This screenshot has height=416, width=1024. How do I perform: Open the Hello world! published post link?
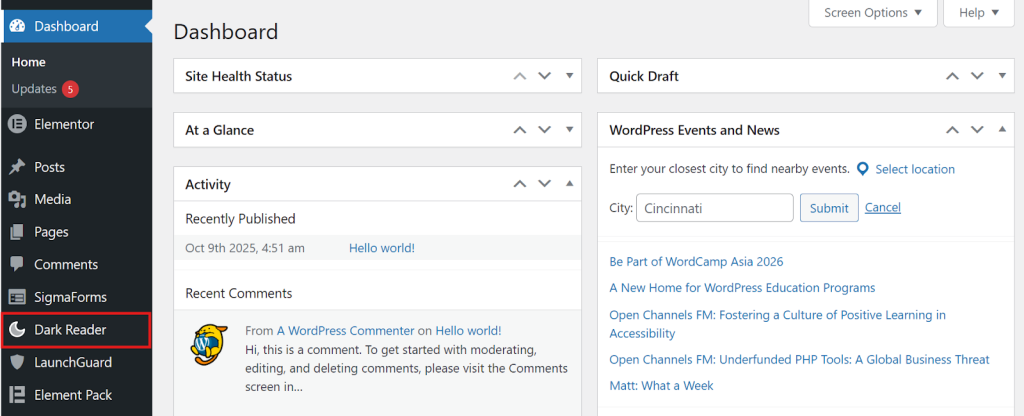tap(381, 248)
